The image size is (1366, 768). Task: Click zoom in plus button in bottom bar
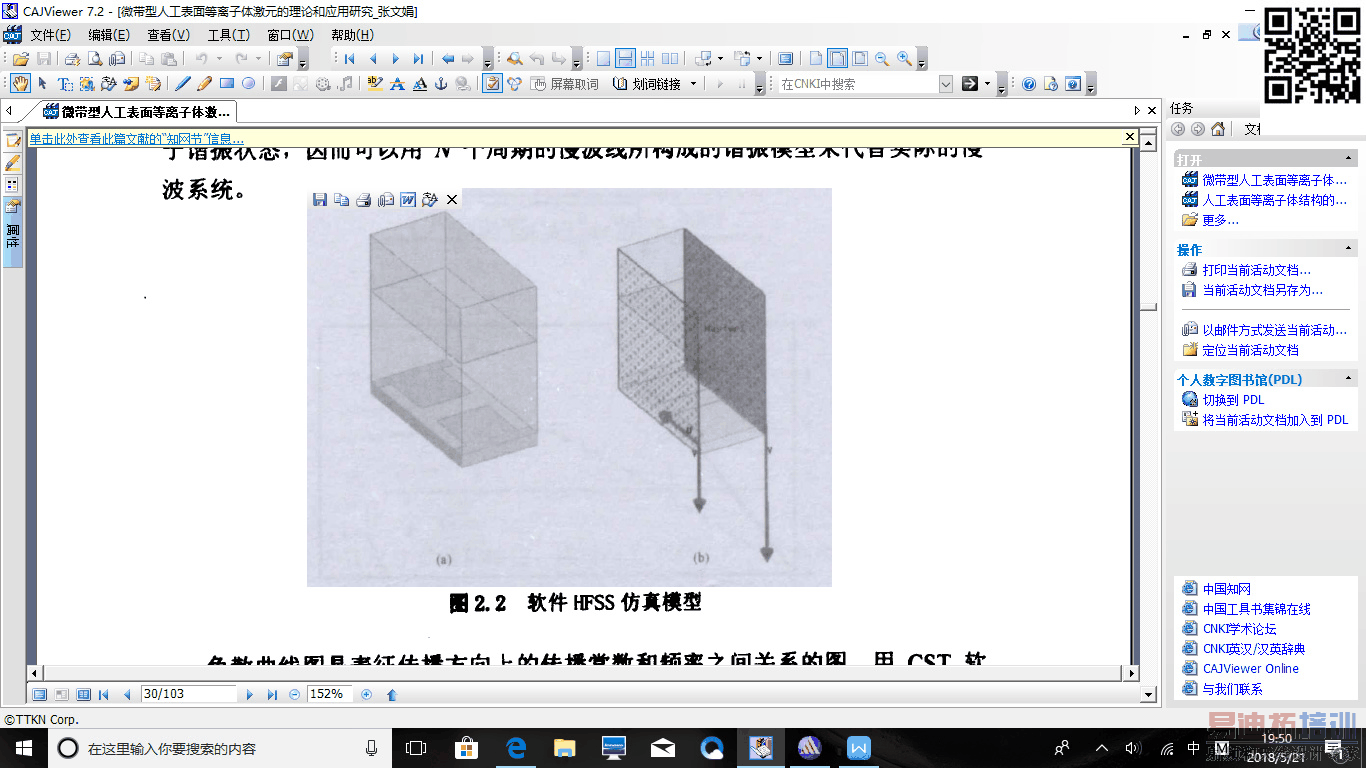click(x=366, y=694)
